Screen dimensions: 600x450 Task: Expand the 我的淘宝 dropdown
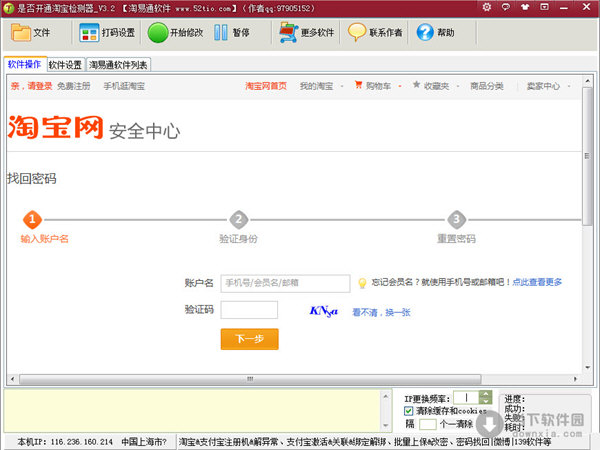[x=342, y=86]
